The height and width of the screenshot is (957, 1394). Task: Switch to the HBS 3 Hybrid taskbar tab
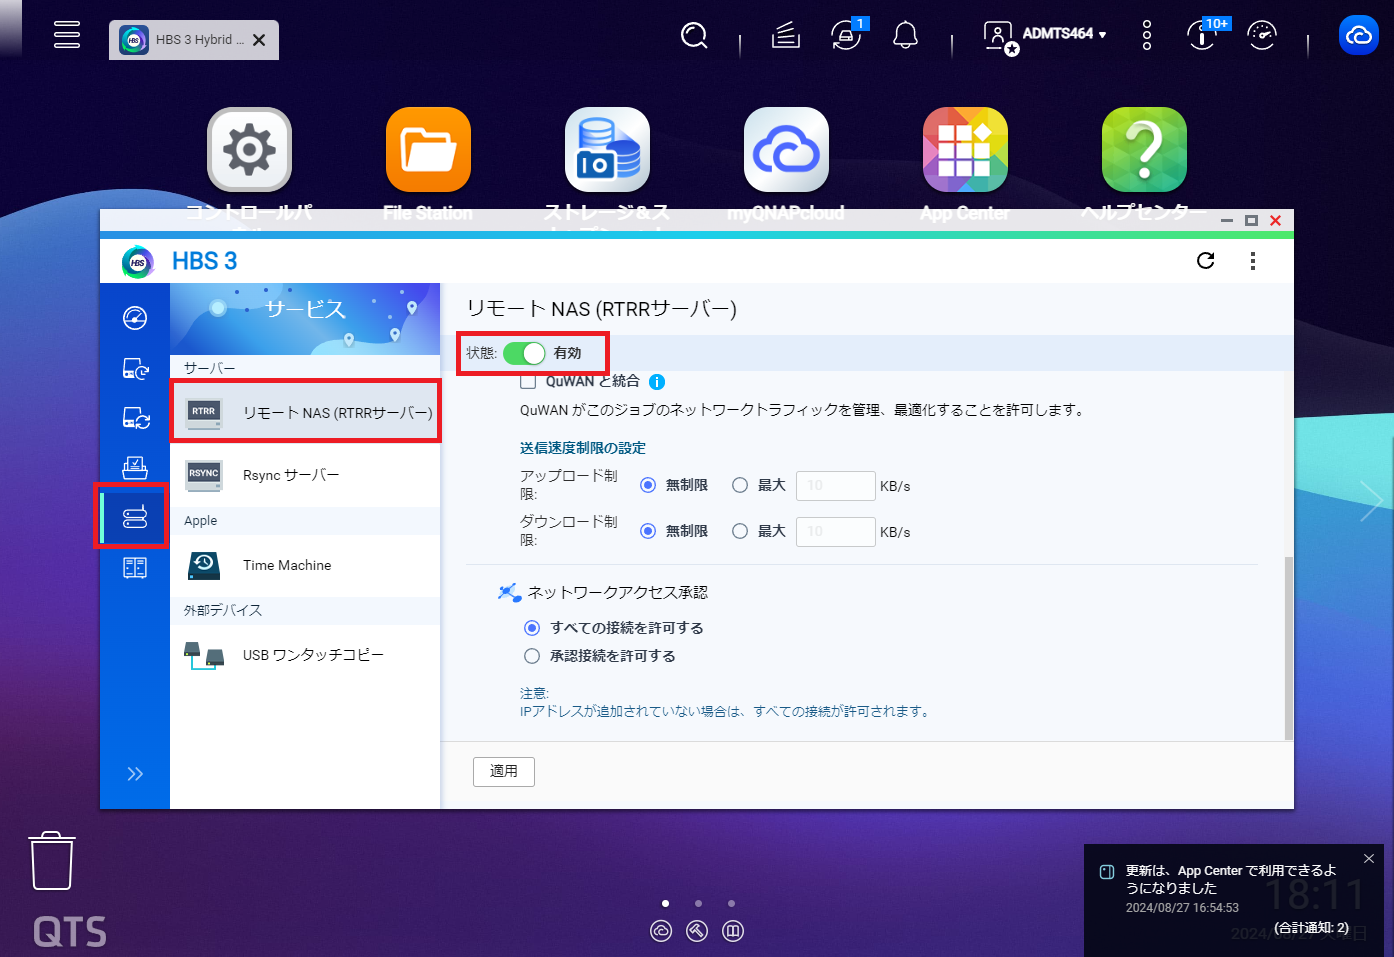click(194, 40)
